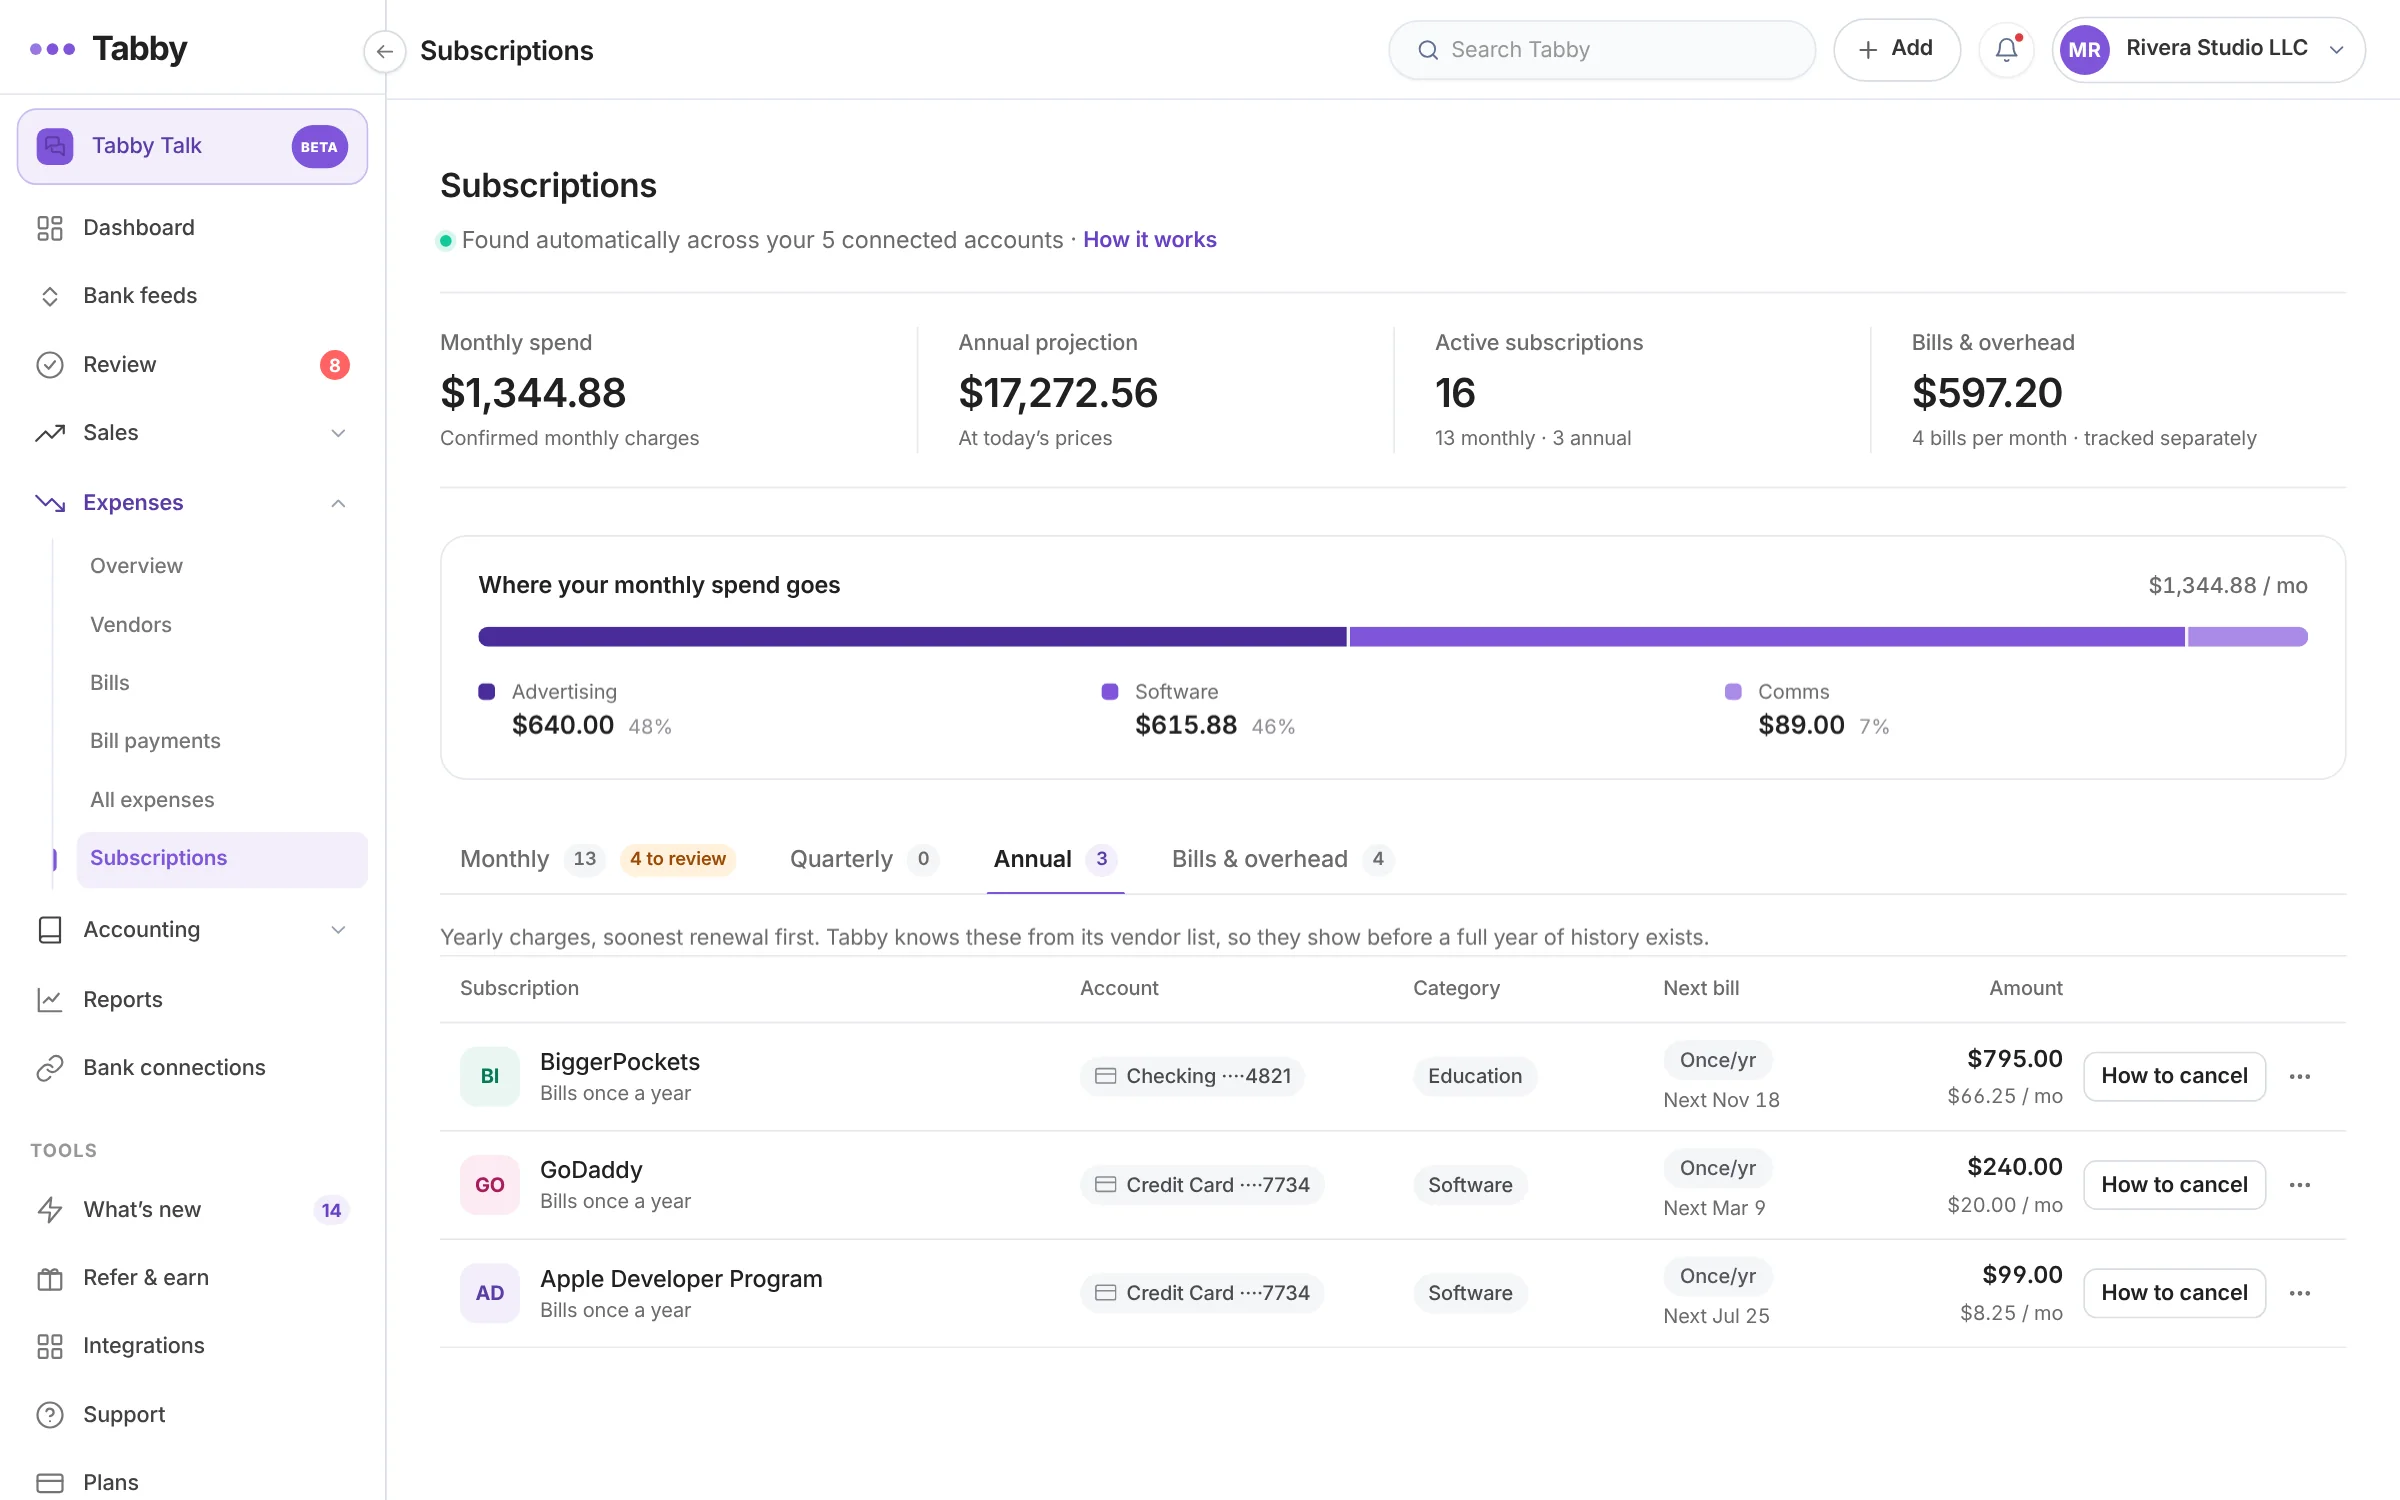Viewport: 2400px width, 1500px height.
Task: Open Integrations in sidebar
Action: tap(192, 1345)
